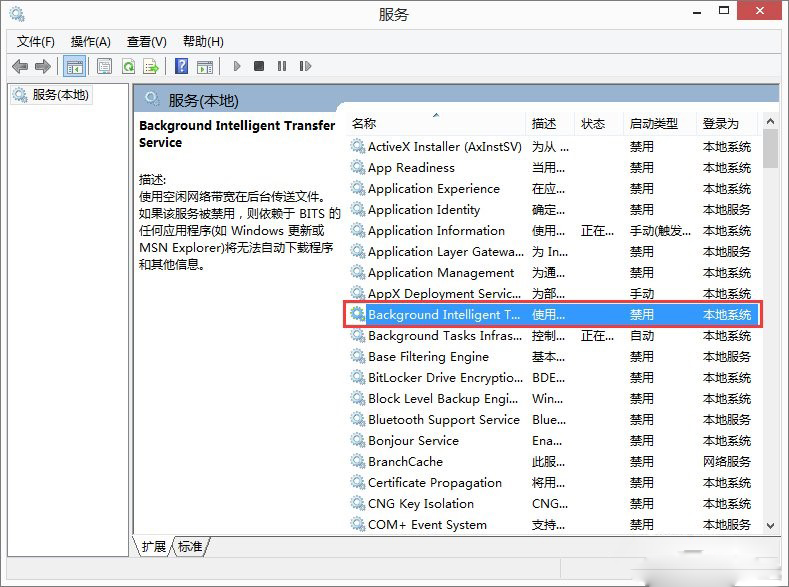The height and width of the screenshot is (587, 789).
Task: Sort by the 描述 column header
Action: [x=550, y=124]
